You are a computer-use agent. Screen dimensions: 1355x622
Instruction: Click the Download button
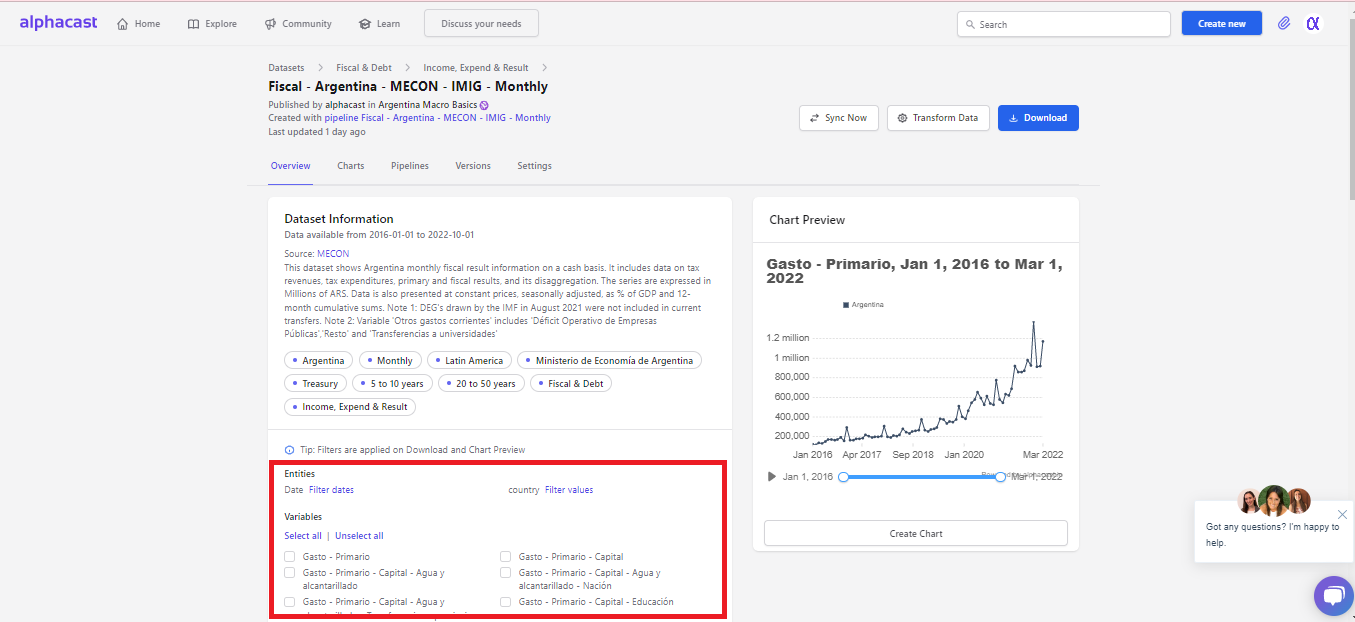[1038, 117]
